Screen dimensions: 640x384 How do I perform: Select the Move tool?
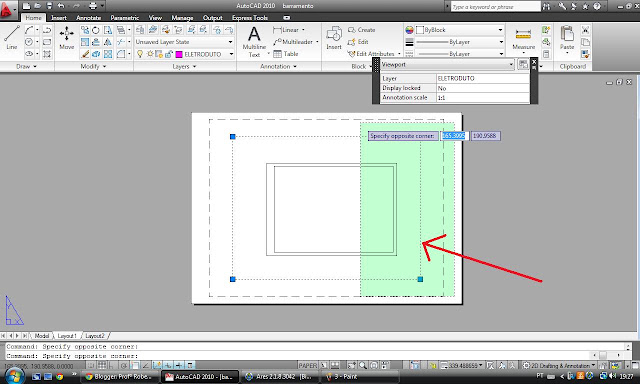click(67, 37)
